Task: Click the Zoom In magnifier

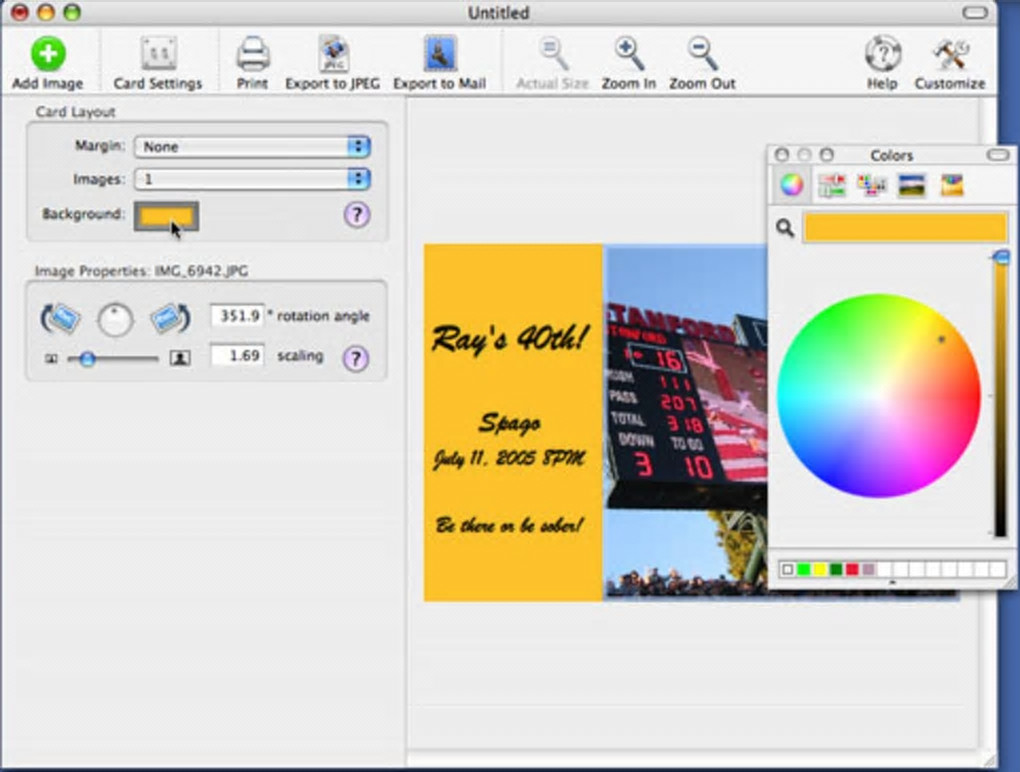Action: click(628, 63)
